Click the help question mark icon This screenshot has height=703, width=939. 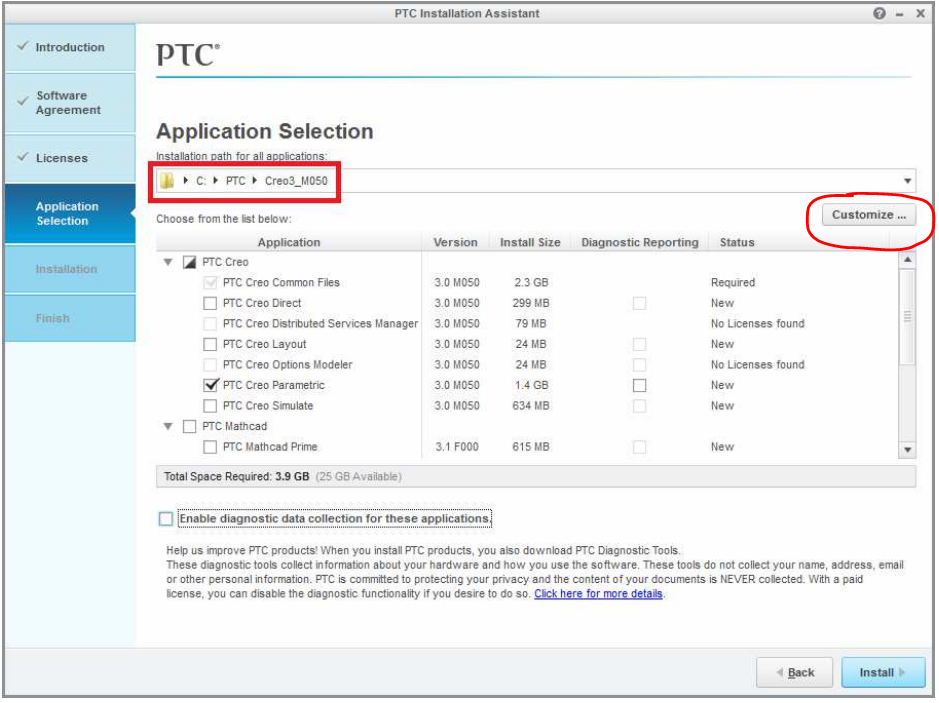tap(879, 13)
